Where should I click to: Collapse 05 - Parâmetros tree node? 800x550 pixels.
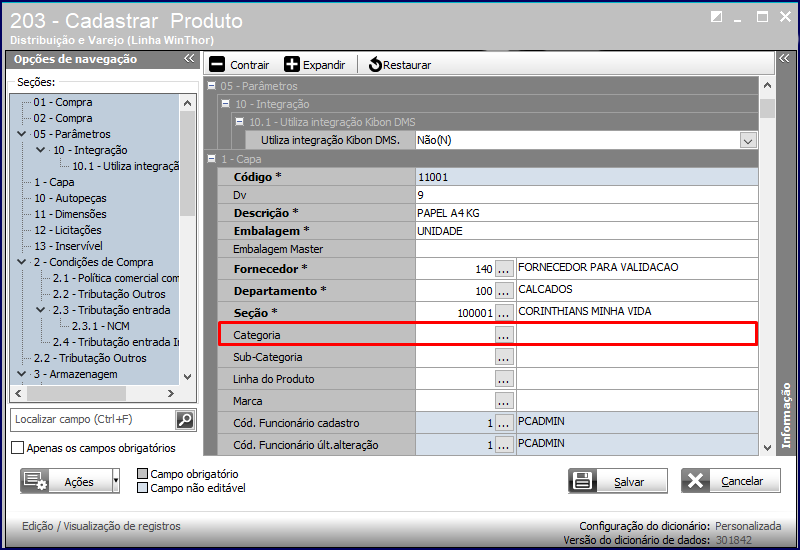(21, 134)
